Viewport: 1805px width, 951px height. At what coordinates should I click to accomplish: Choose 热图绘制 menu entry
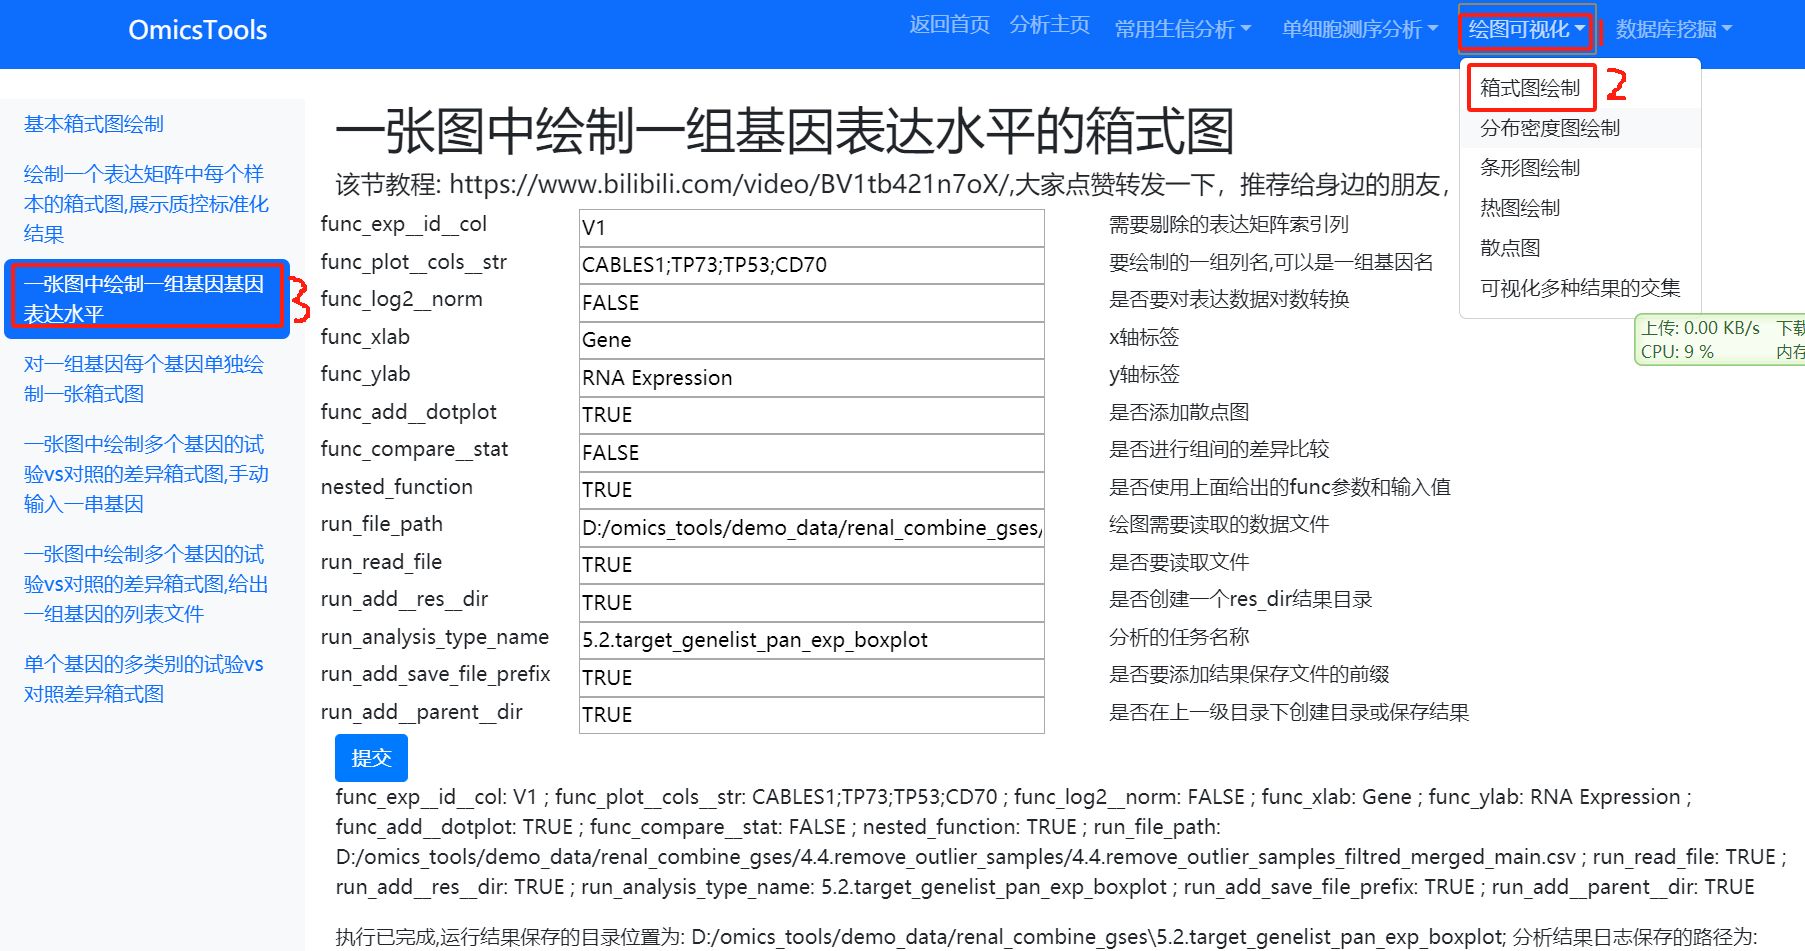(1520, 208)
